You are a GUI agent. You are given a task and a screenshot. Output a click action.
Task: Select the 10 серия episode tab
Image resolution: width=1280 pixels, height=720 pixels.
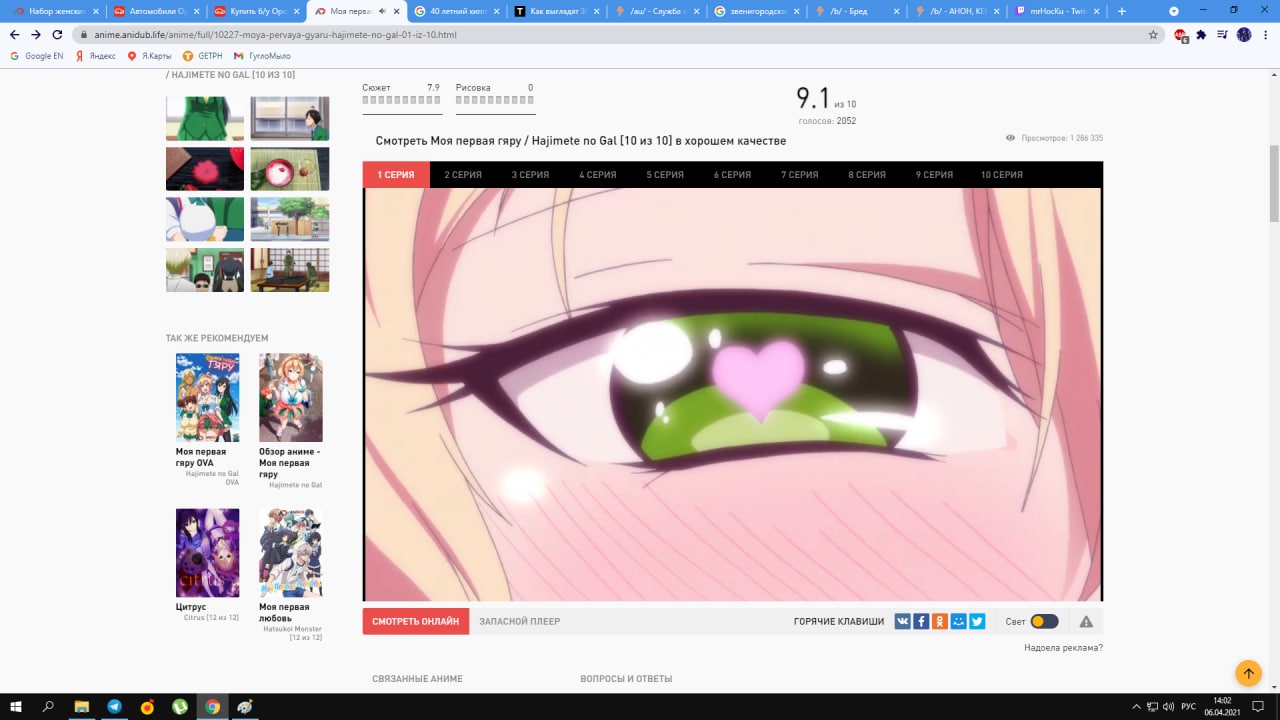coord(1001,175)
